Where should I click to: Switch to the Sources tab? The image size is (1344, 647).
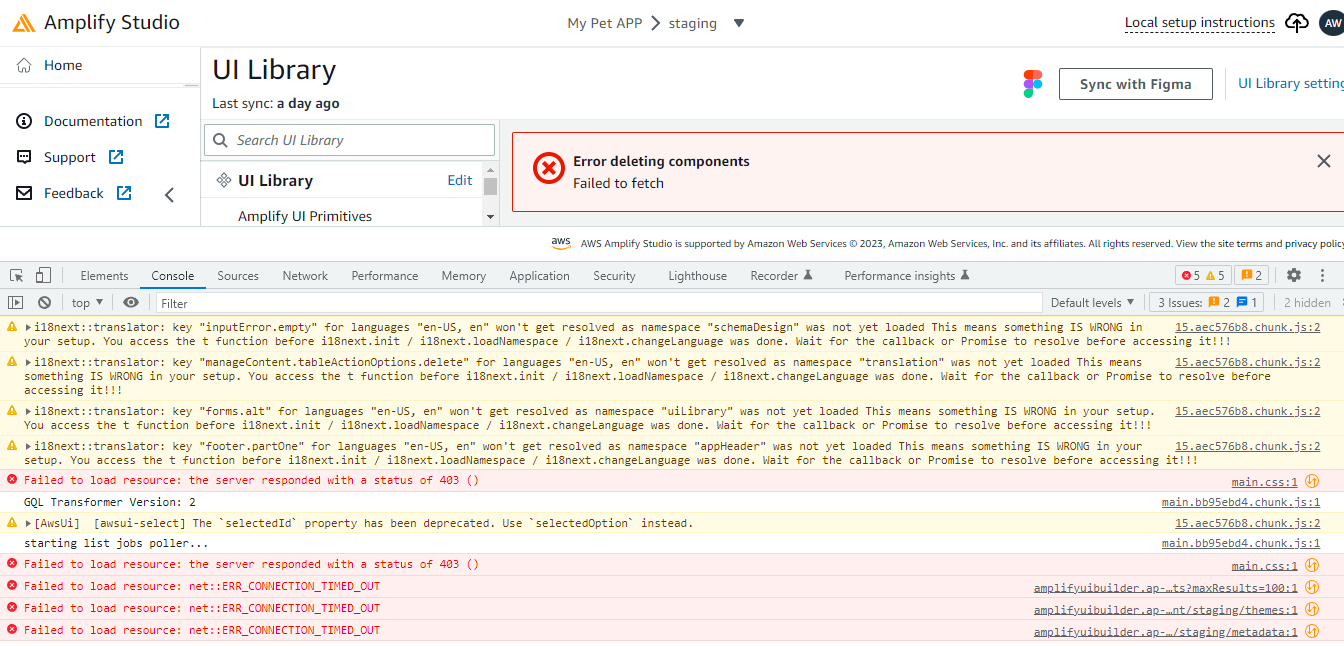pyautogui.click(x=238, y=276)
